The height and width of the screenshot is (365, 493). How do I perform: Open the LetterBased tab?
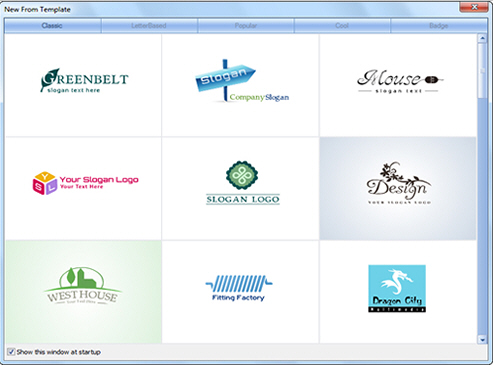click(x=149, y=26)
